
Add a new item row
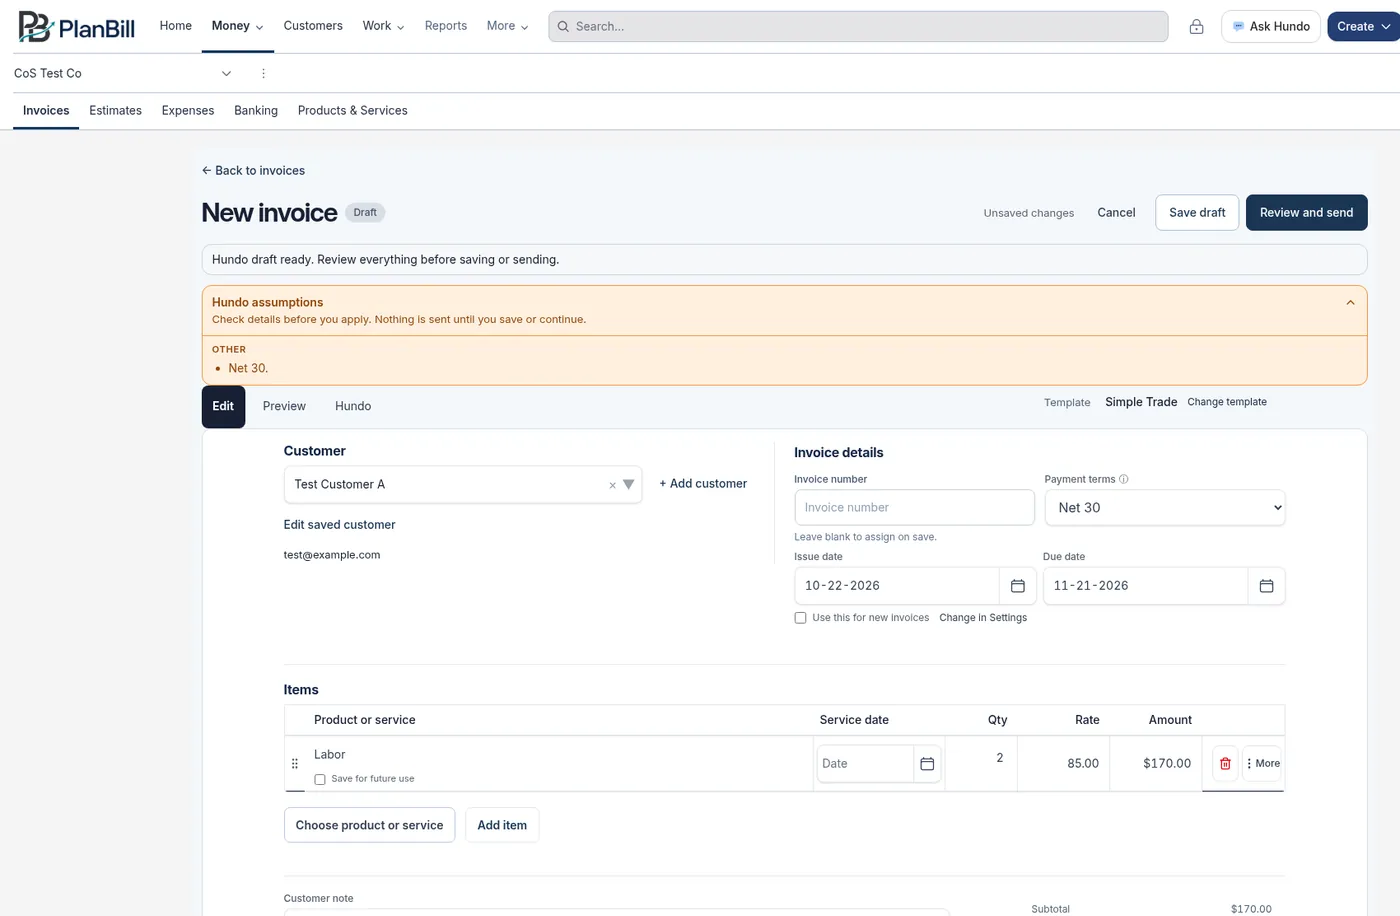[502, 826]
